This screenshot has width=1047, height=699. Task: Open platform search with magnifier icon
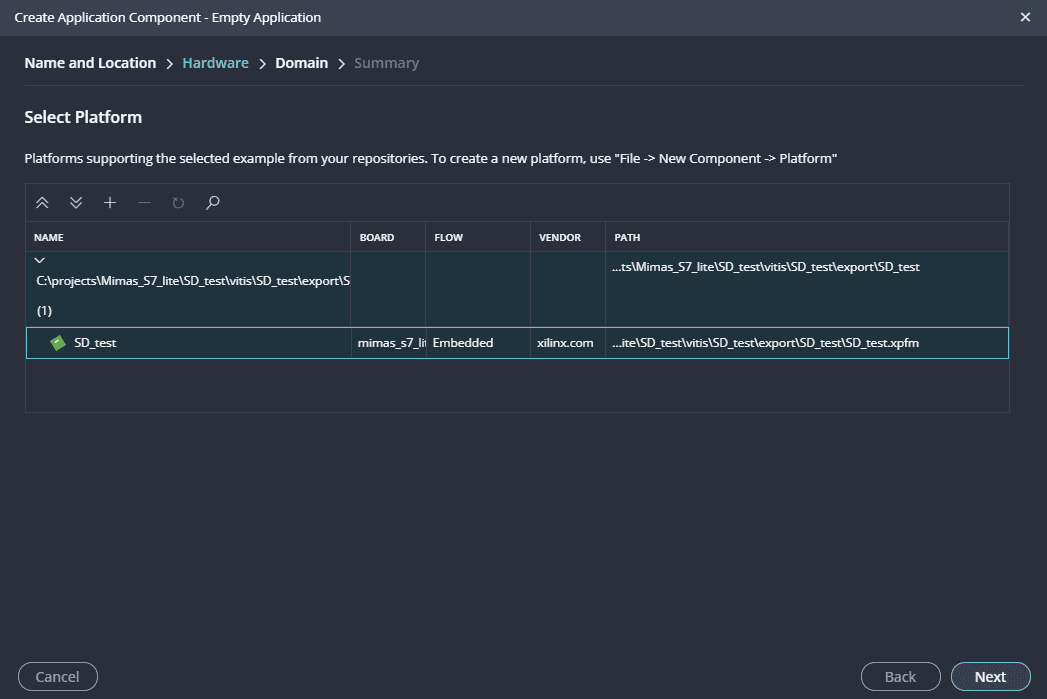pos(212,203)
